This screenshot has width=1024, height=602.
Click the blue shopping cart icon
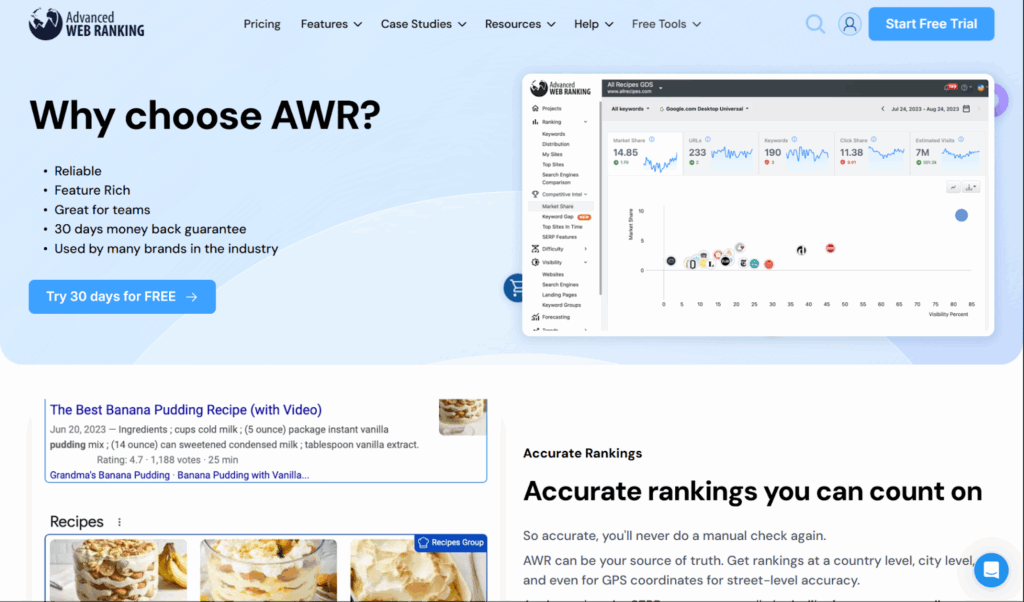point(515,288)
